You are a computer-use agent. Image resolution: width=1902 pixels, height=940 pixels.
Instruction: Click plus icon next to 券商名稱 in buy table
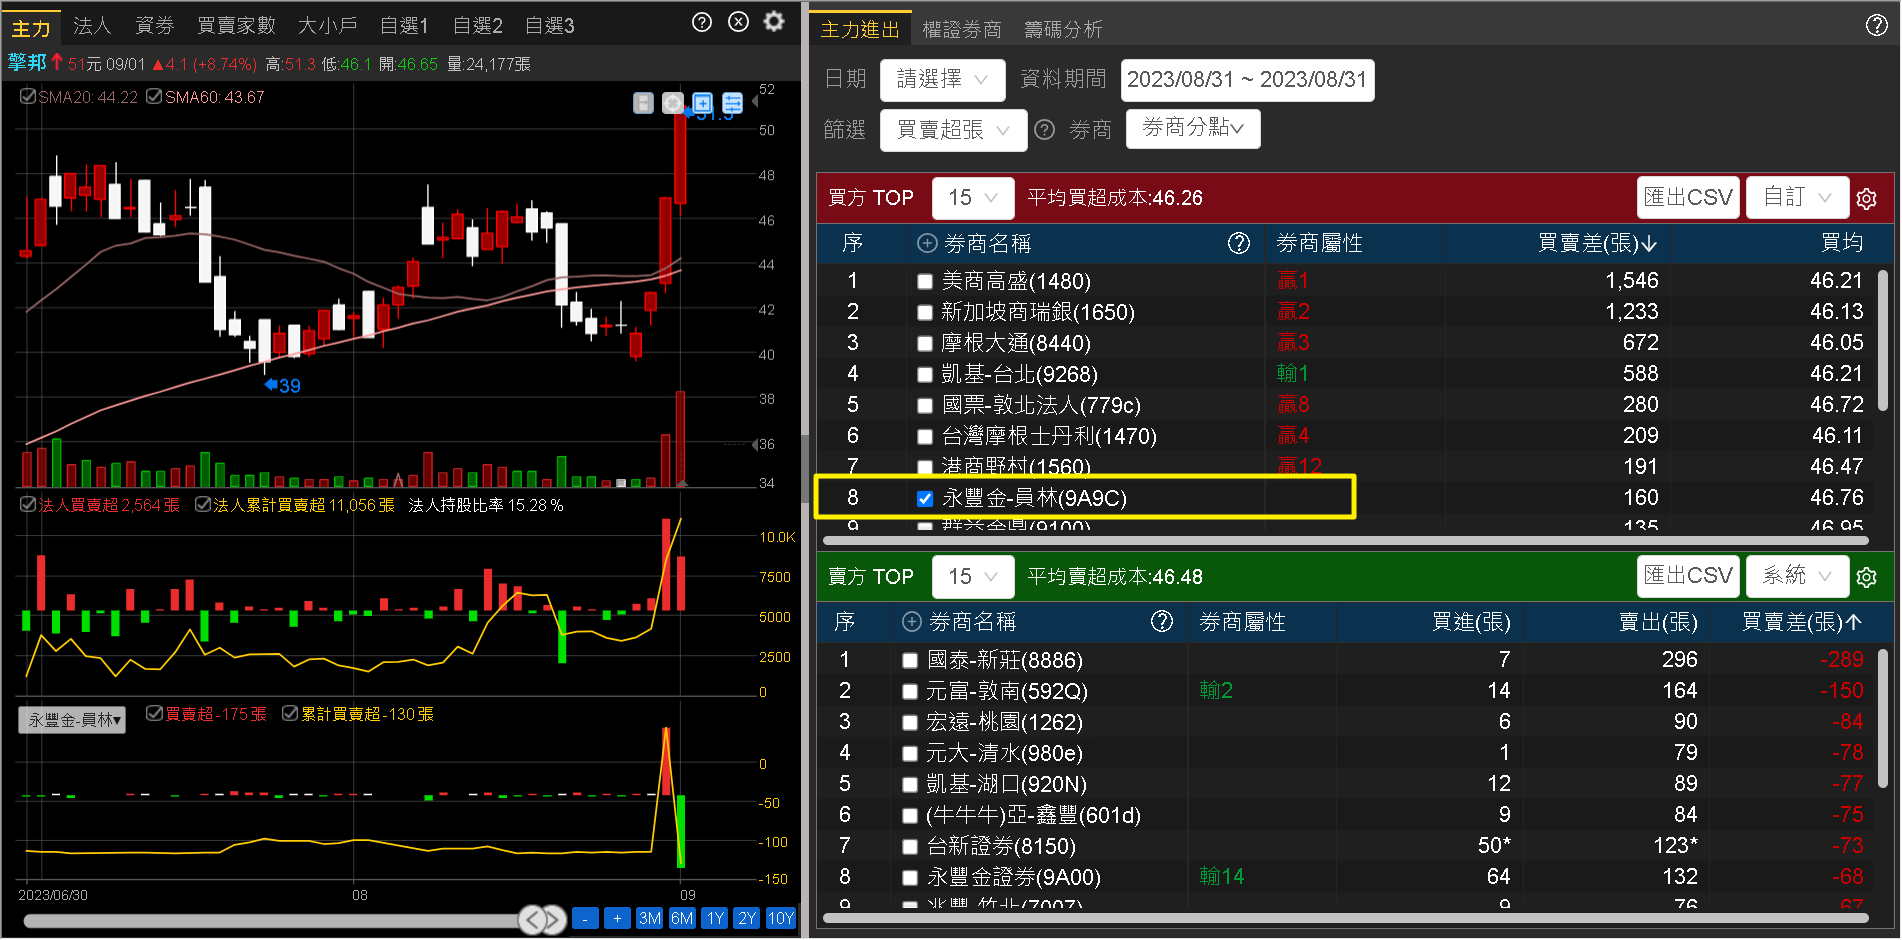(x=927, y=243)
